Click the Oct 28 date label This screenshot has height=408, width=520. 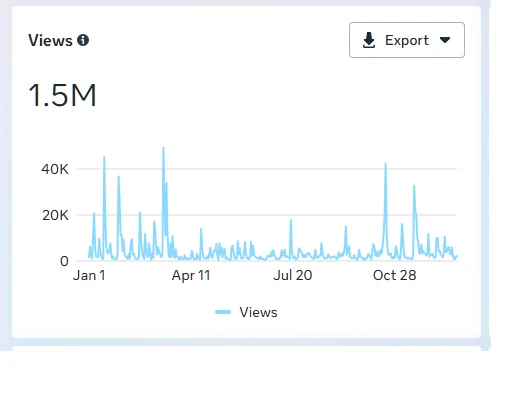click(395, 275)
